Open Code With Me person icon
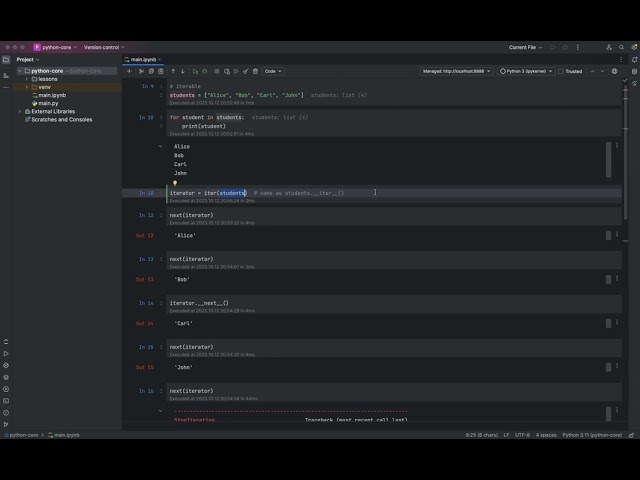Image resolution: width=640 pixels, height=480 pixels. click(609, 47)
